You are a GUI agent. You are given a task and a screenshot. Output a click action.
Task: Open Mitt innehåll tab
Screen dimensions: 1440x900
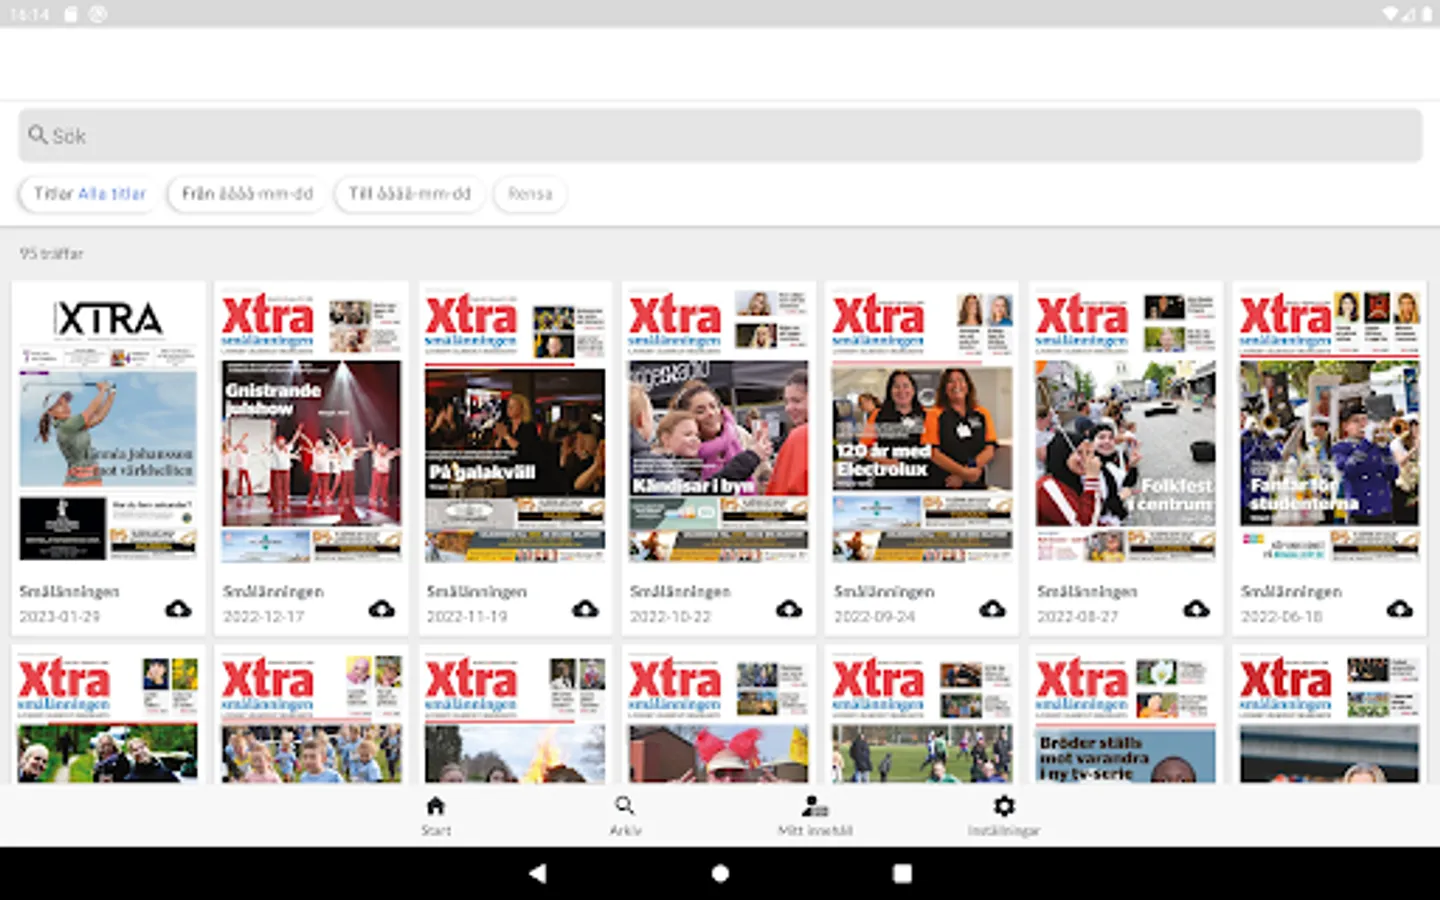(815, 816)
